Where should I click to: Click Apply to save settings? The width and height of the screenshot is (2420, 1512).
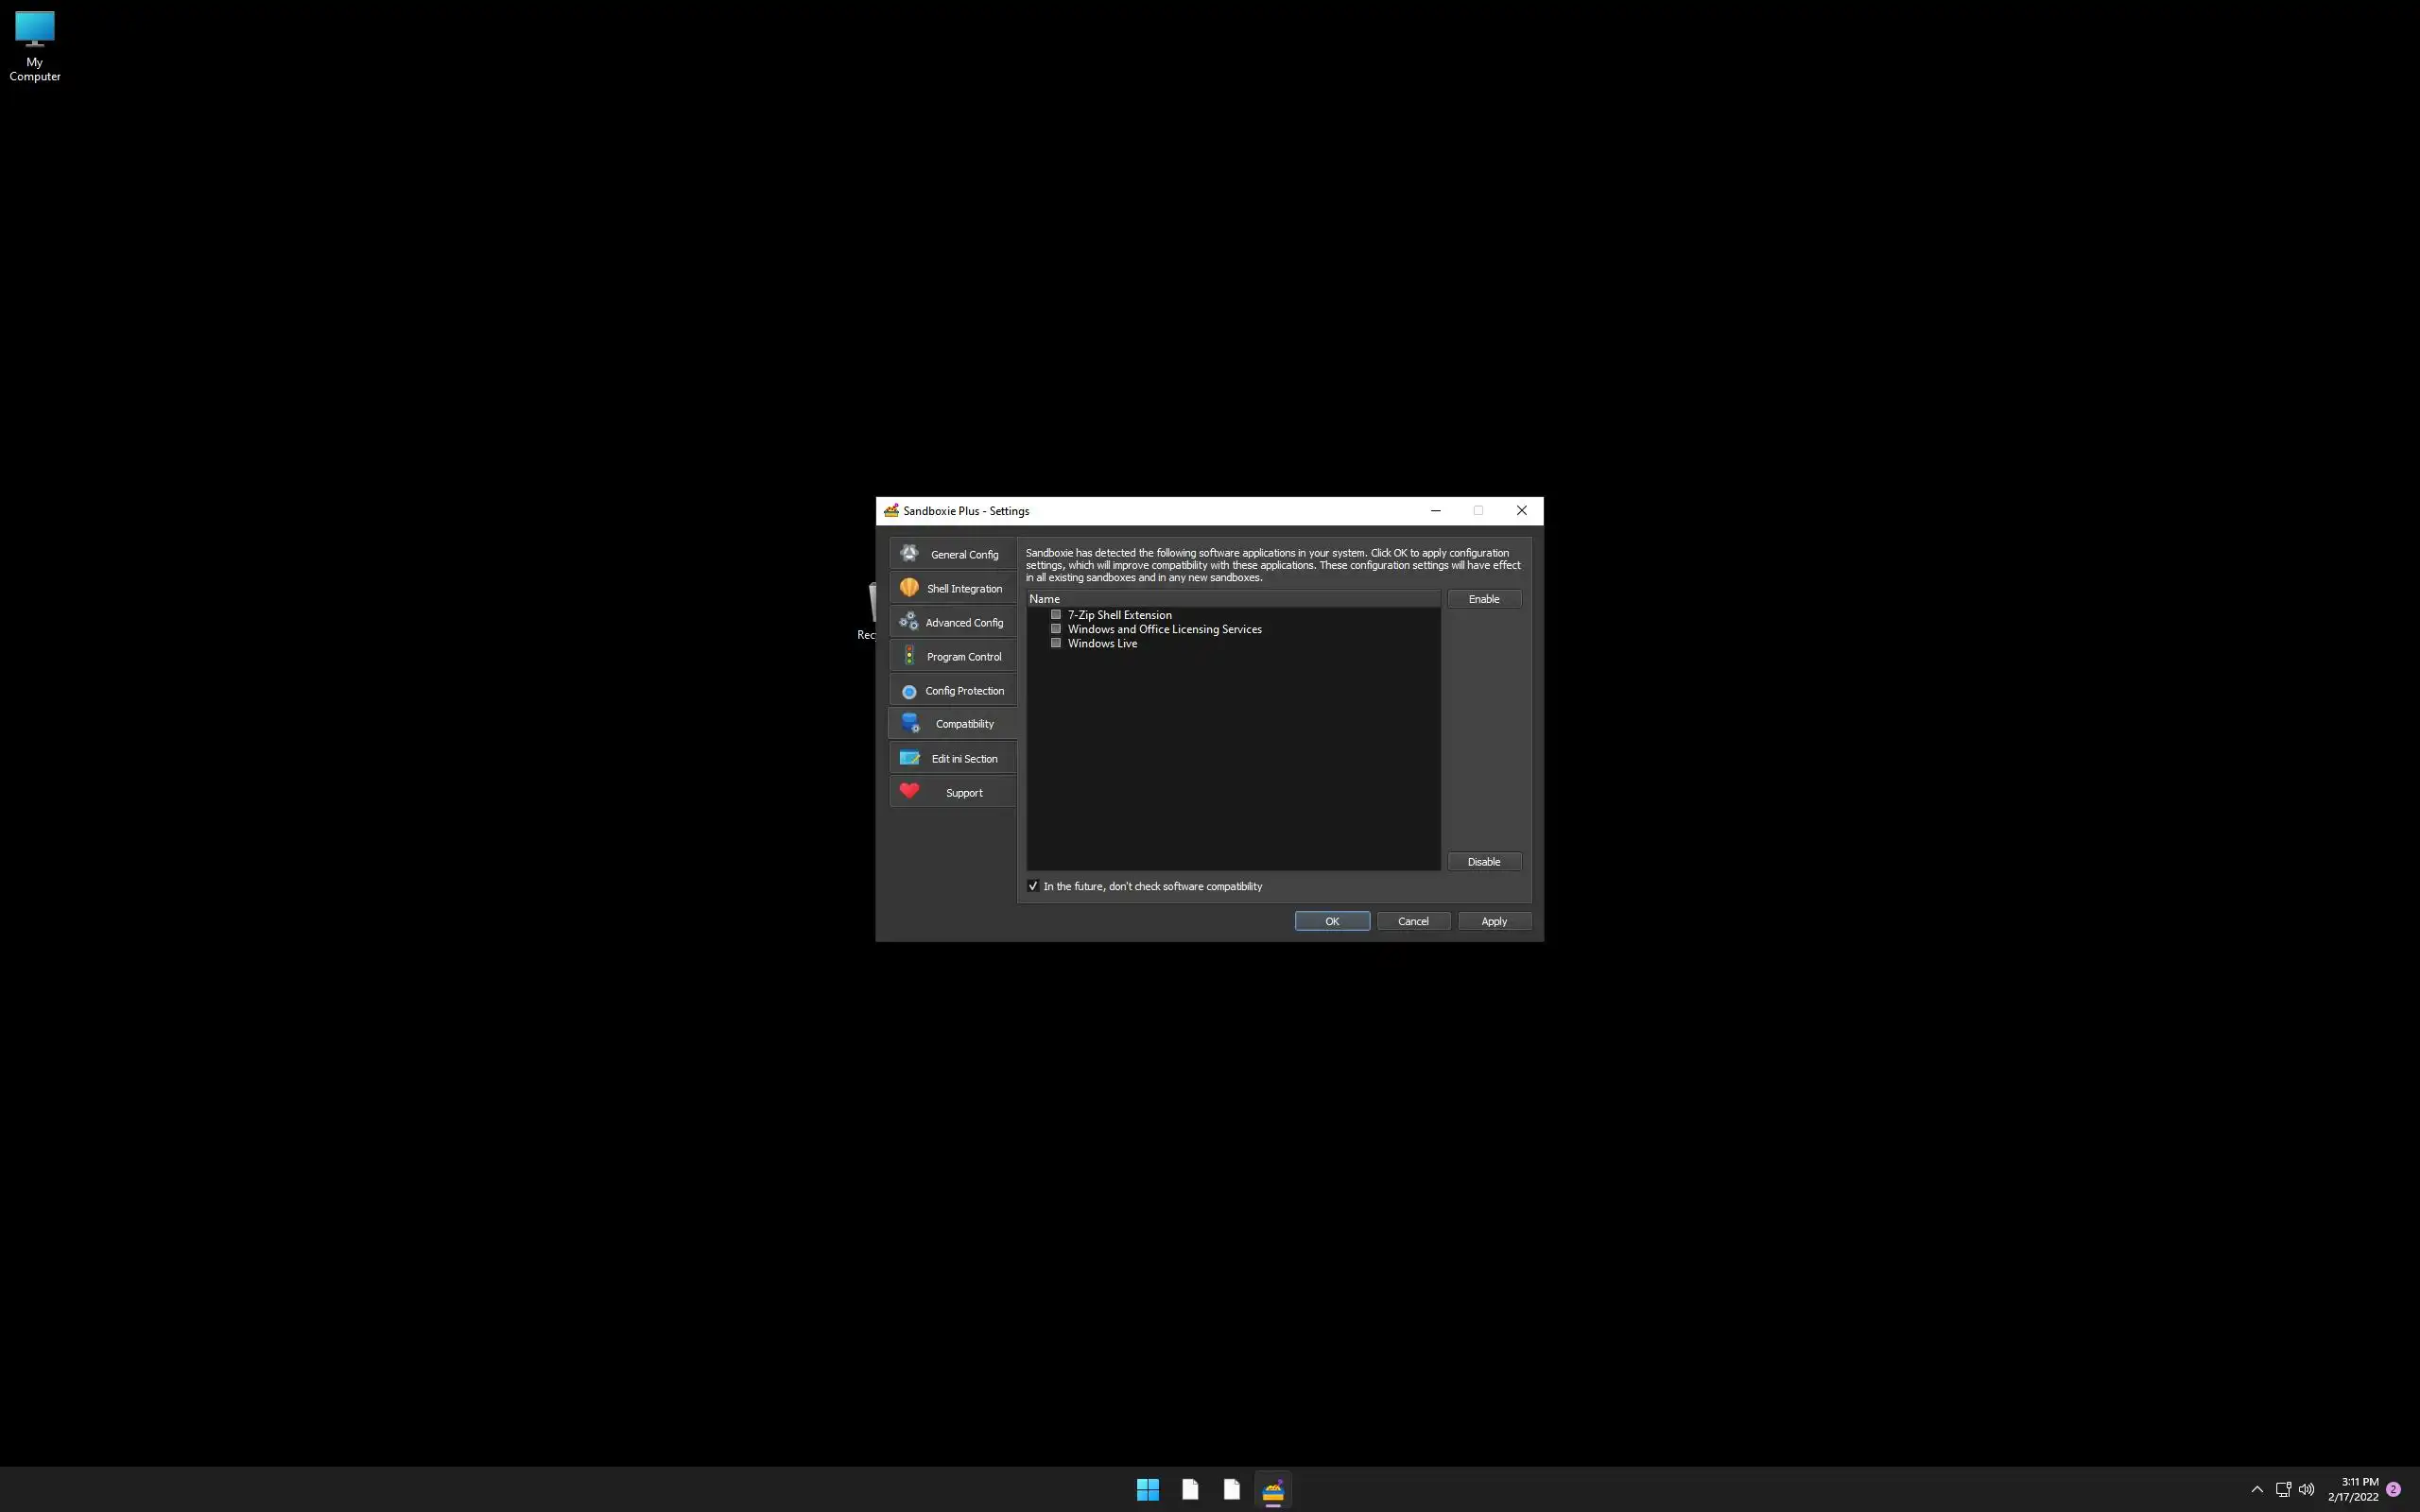[x=1493, y=921]
